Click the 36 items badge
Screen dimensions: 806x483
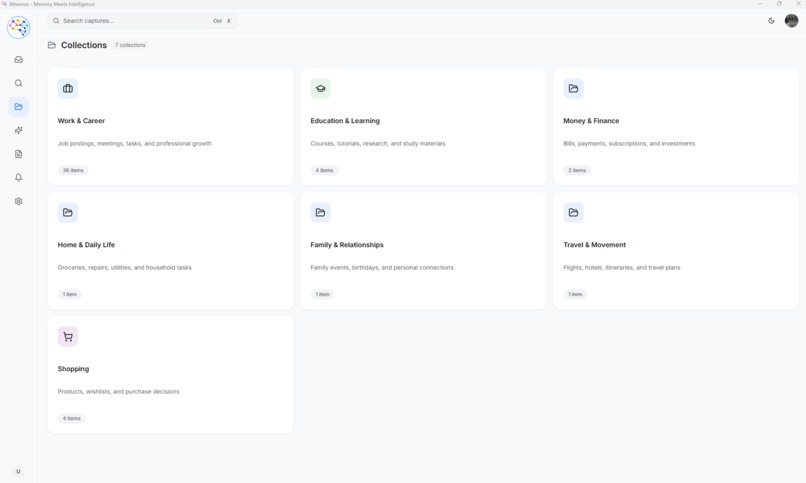point(73,171)
